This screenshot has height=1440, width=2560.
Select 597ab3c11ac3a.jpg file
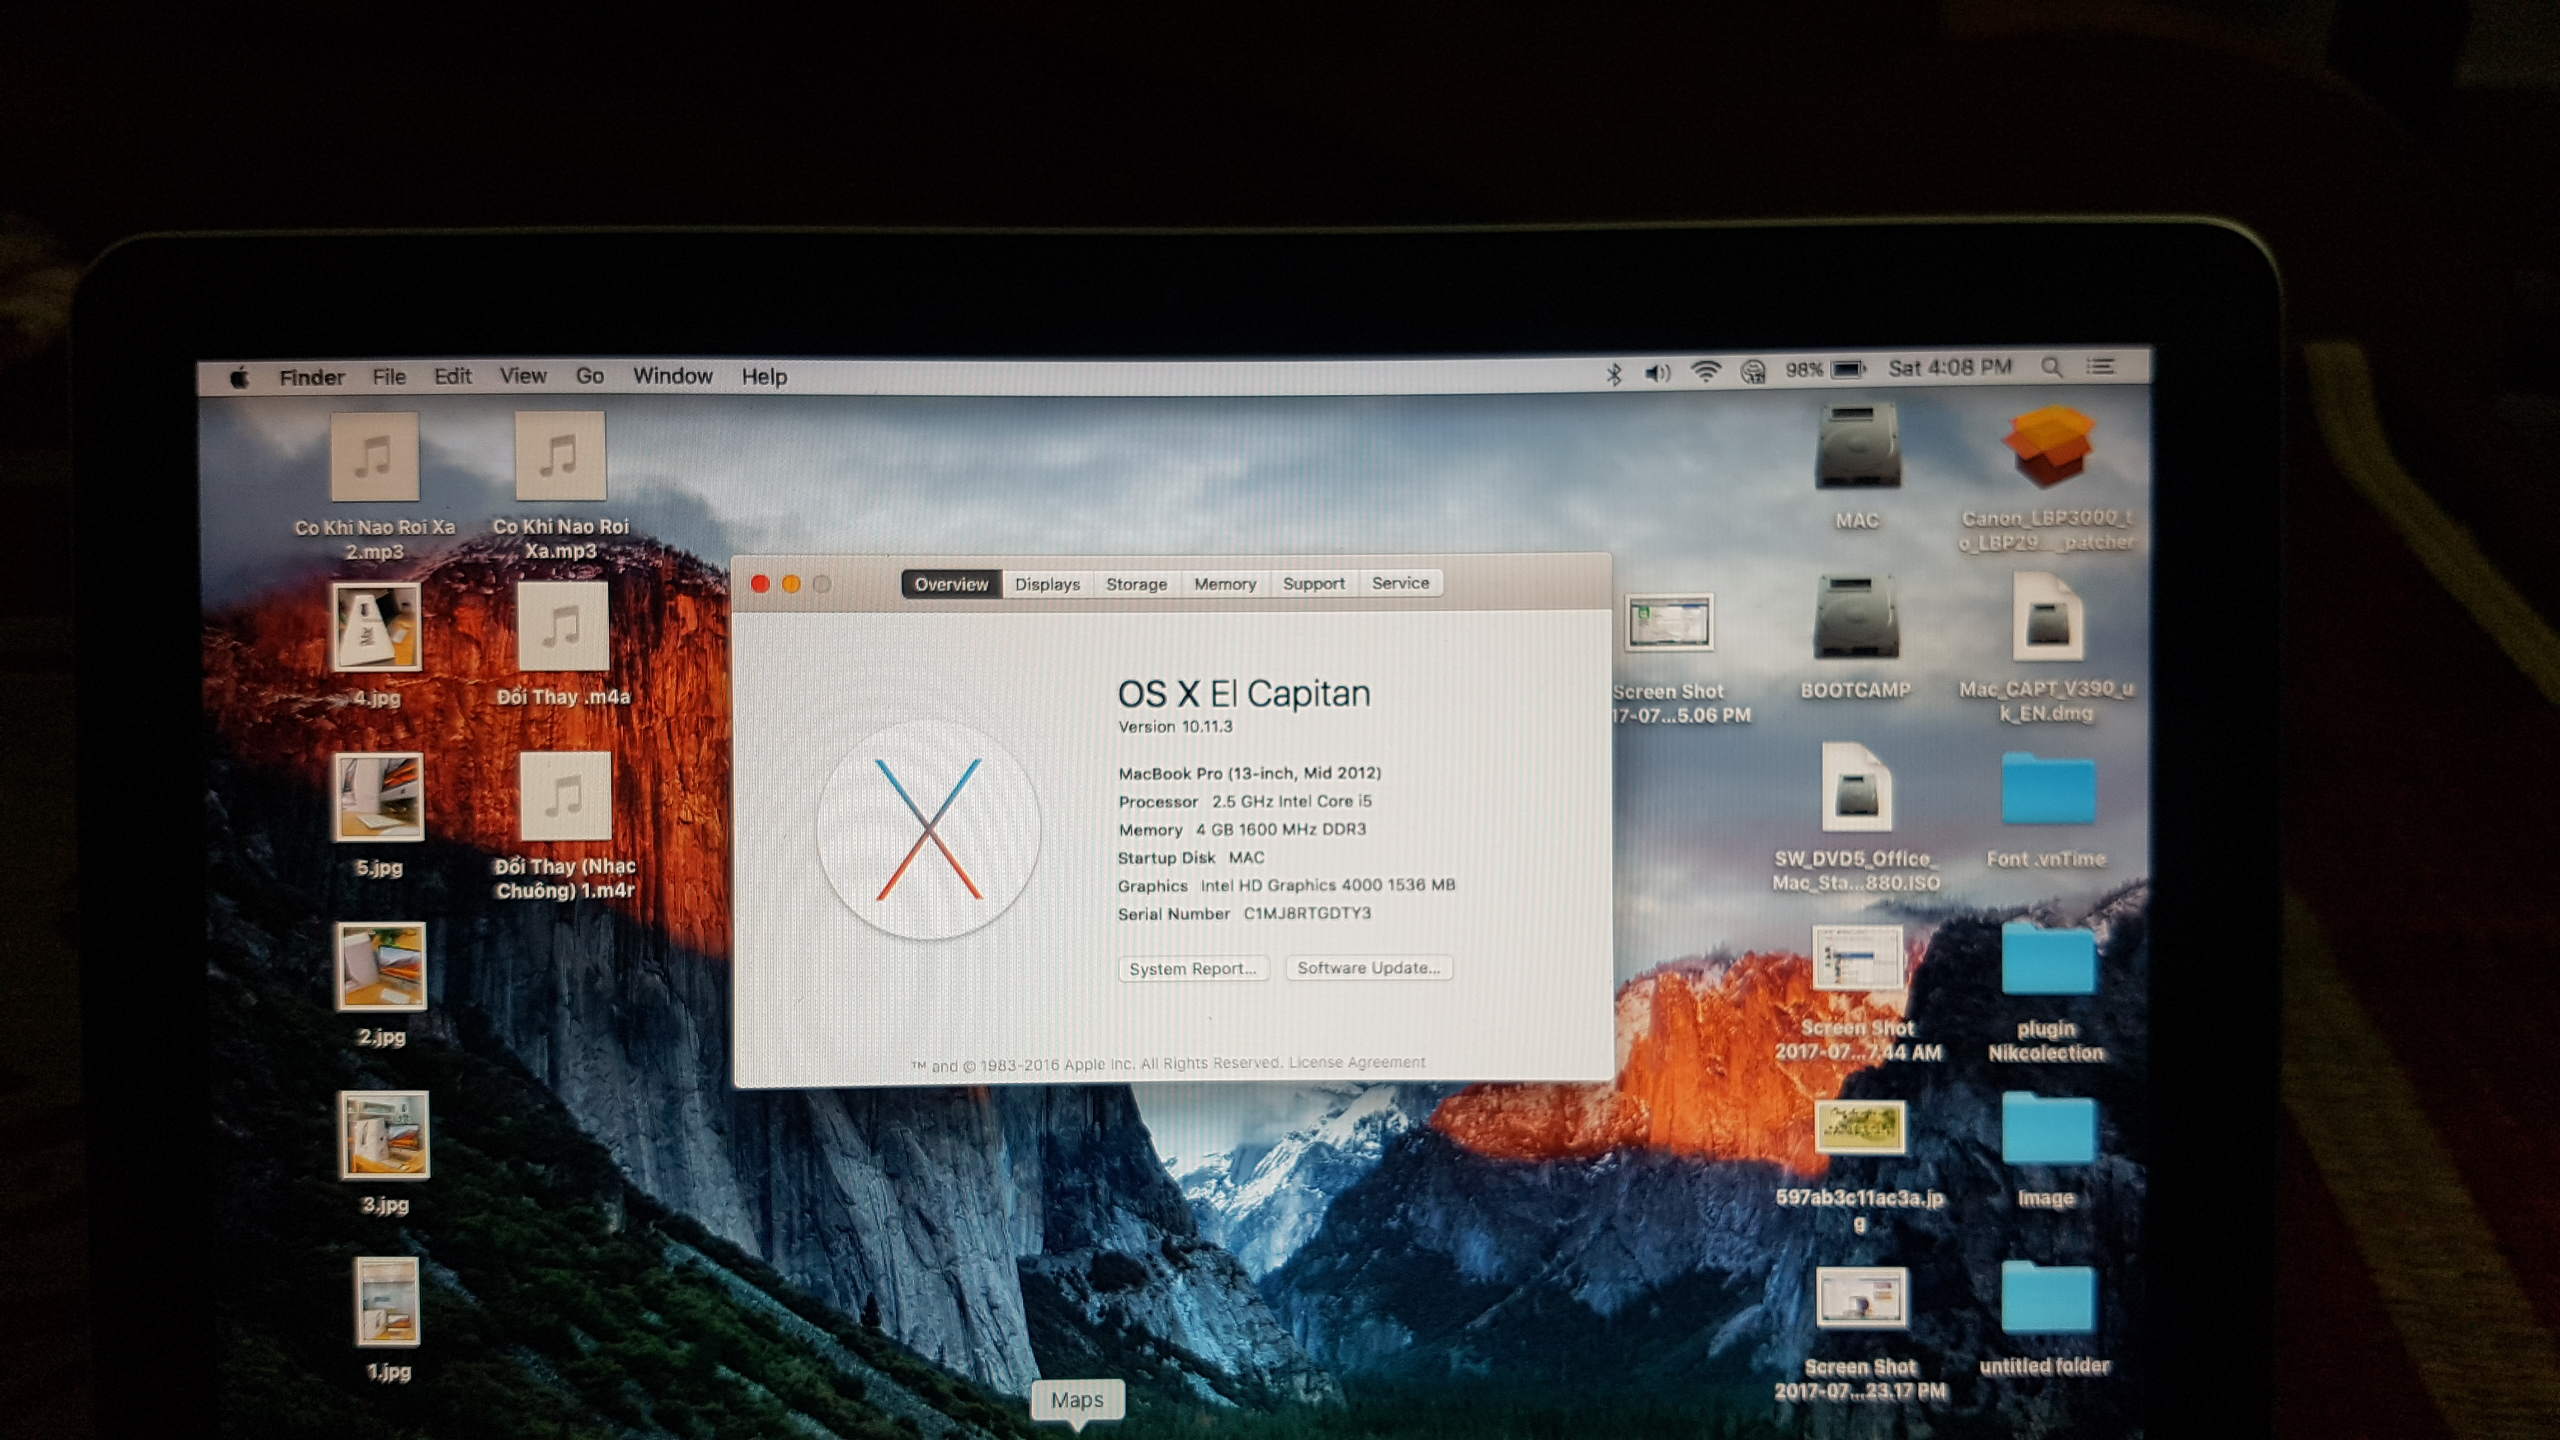click(x=1859, y=1127)
